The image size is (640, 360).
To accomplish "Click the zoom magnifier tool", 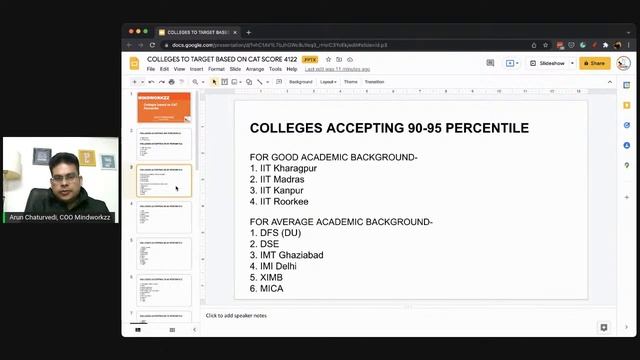I will [x=195, y=82].
